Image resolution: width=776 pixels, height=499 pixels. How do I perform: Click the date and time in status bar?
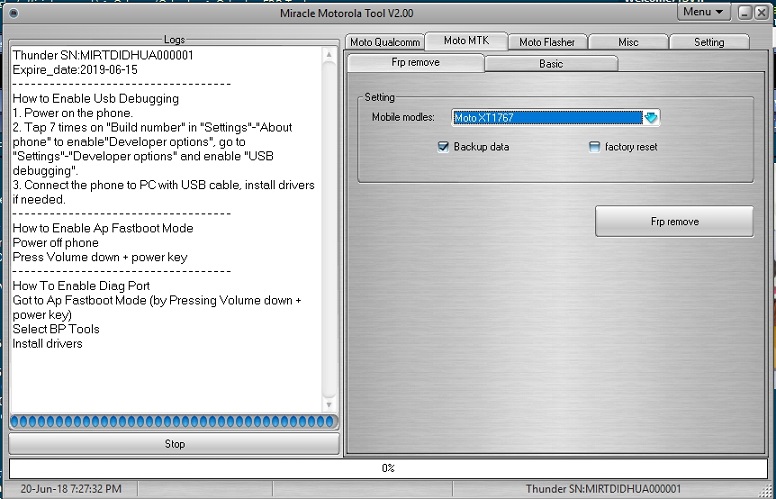[x=71, y=489]
